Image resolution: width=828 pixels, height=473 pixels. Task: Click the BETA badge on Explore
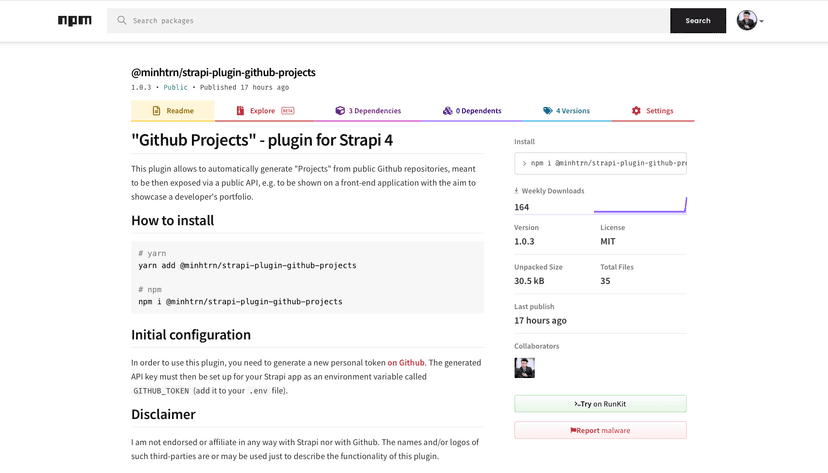(x=288, y=111)
